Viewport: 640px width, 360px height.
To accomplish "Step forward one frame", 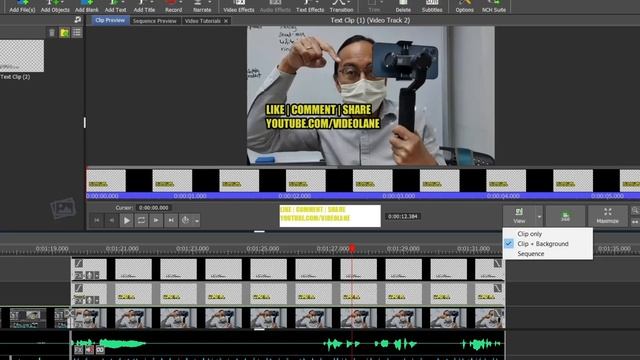I will 156,220.
